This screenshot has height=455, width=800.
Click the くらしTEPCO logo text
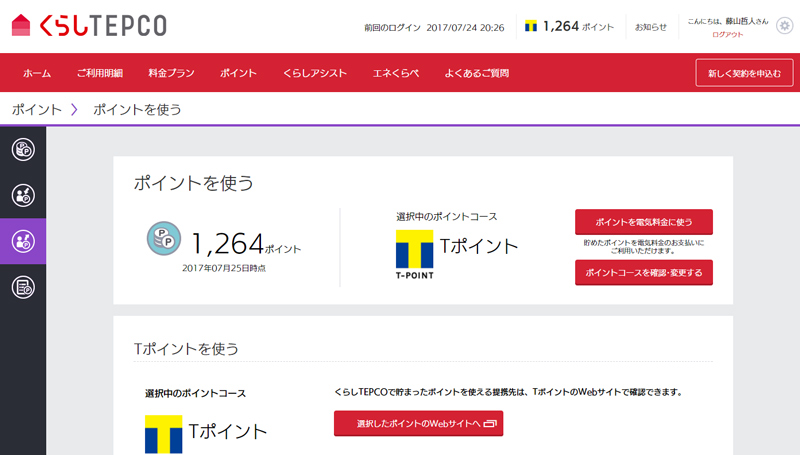103,26
